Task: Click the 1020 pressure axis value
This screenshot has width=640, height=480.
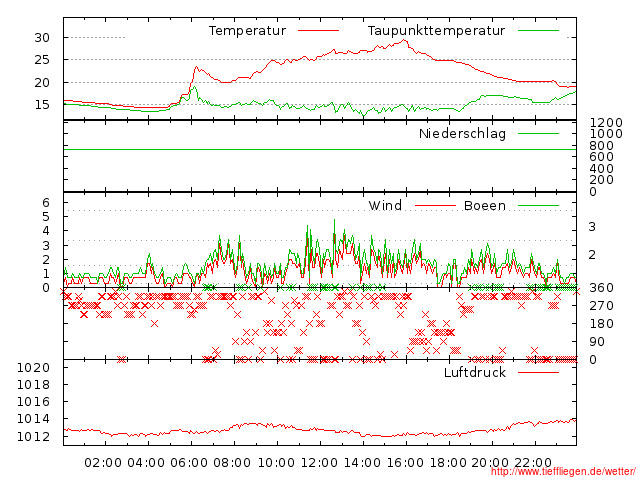Action: [x=33, y=368]
